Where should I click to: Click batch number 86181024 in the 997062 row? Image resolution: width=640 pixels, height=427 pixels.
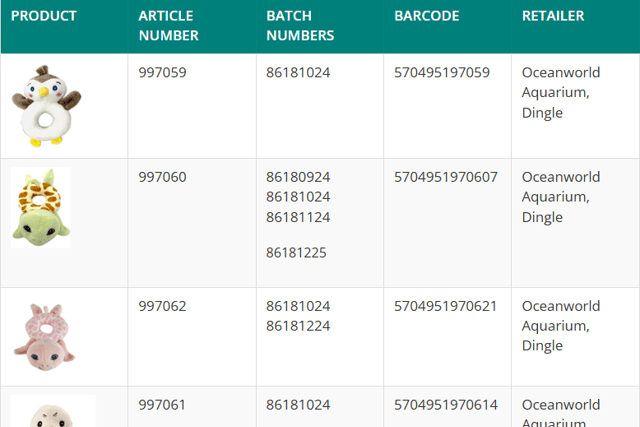[298, 306]
